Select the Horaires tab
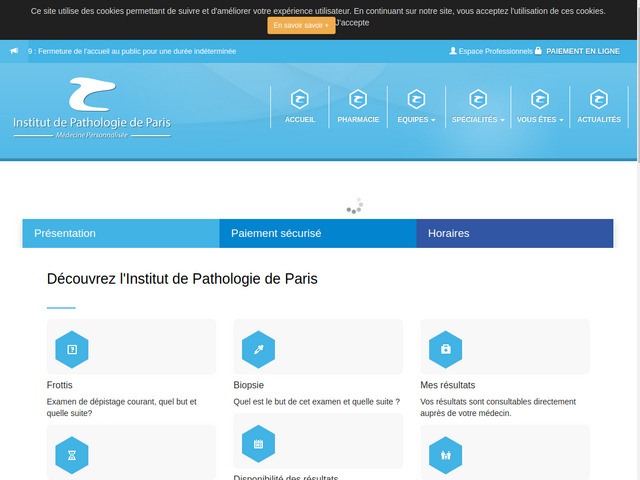The width and height of the screenshot is (640, 480). [x=515, y=233]
